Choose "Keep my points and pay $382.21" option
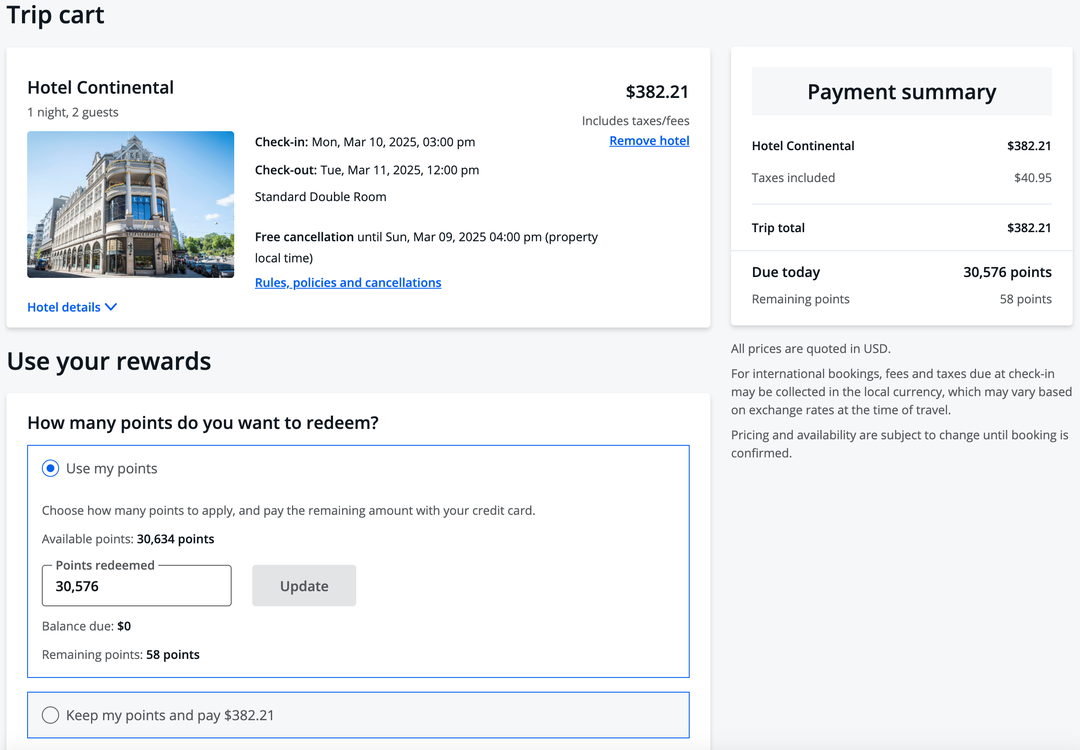 50,715
